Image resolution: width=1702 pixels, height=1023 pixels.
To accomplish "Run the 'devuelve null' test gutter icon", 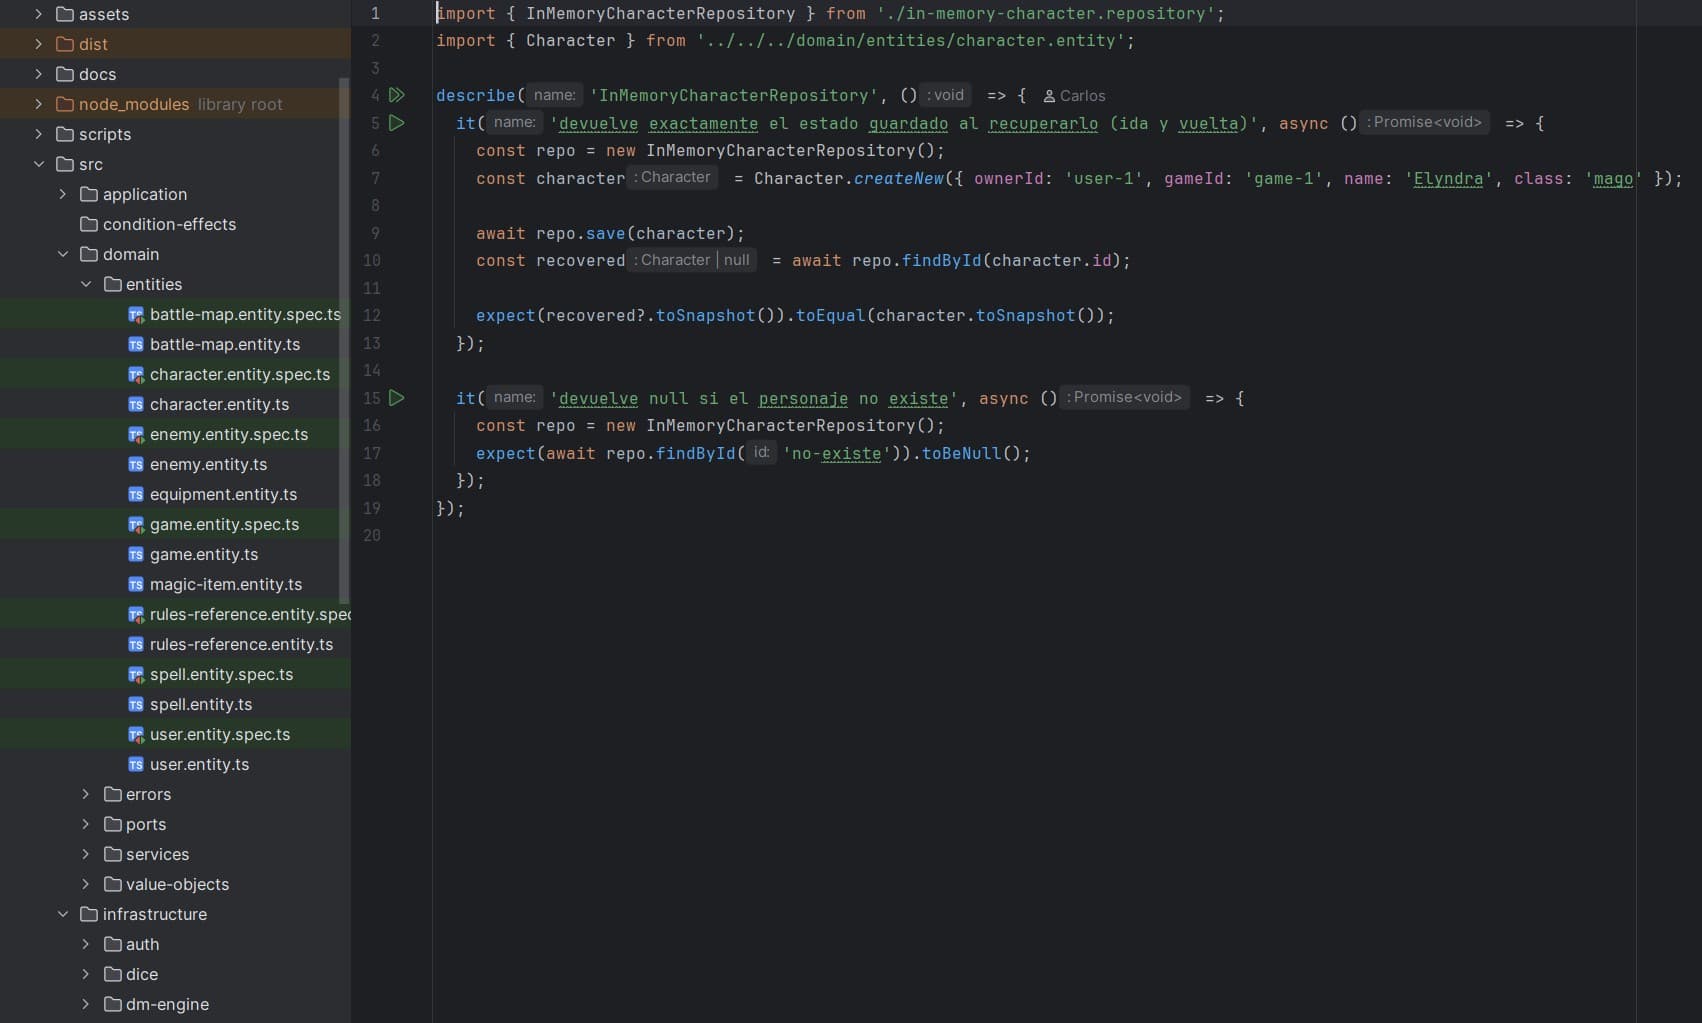I will coord(397,398).
